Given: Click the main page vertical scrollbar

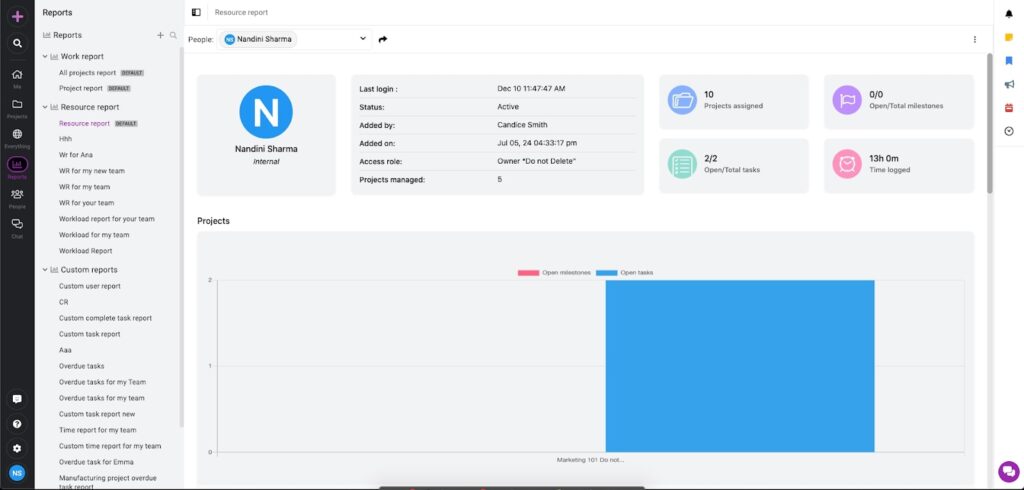Looking at the screenshot, I should (x=989, y=123).
